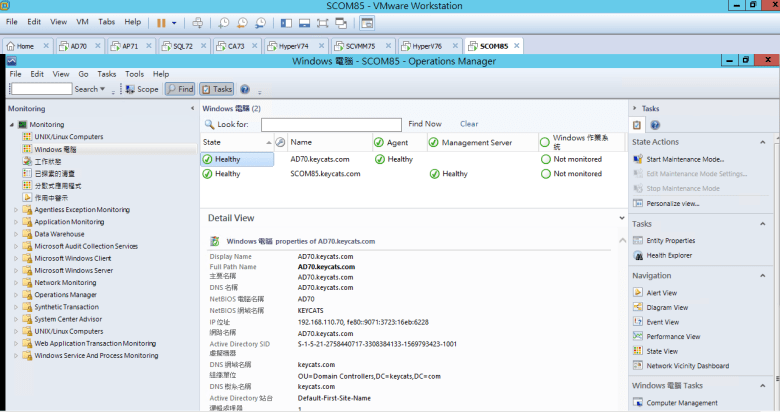Screen dimensions: 780x412
Task: Click VMware send Ctrl+Alt+Del icon
Action: pyautogui.click(x=197, y=21)
